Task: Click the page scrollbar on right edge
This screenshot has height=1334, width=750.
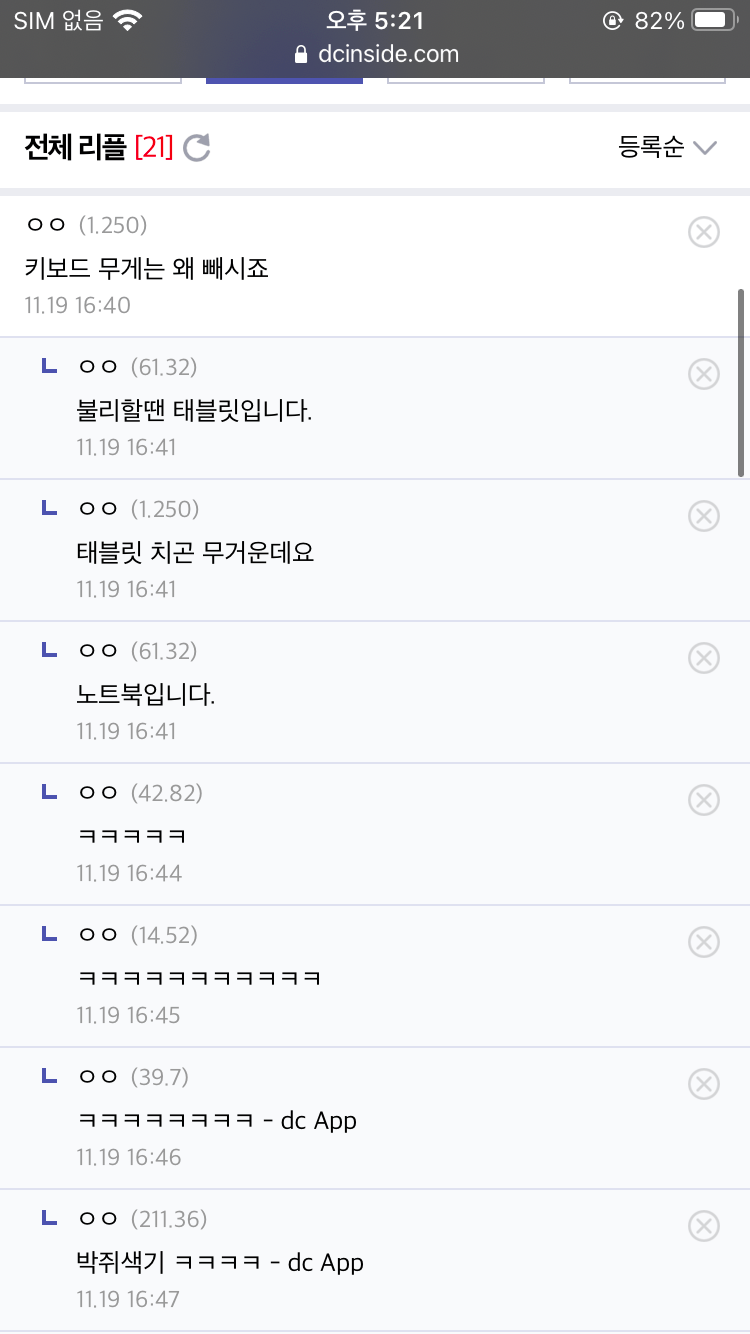Action: 740,382
